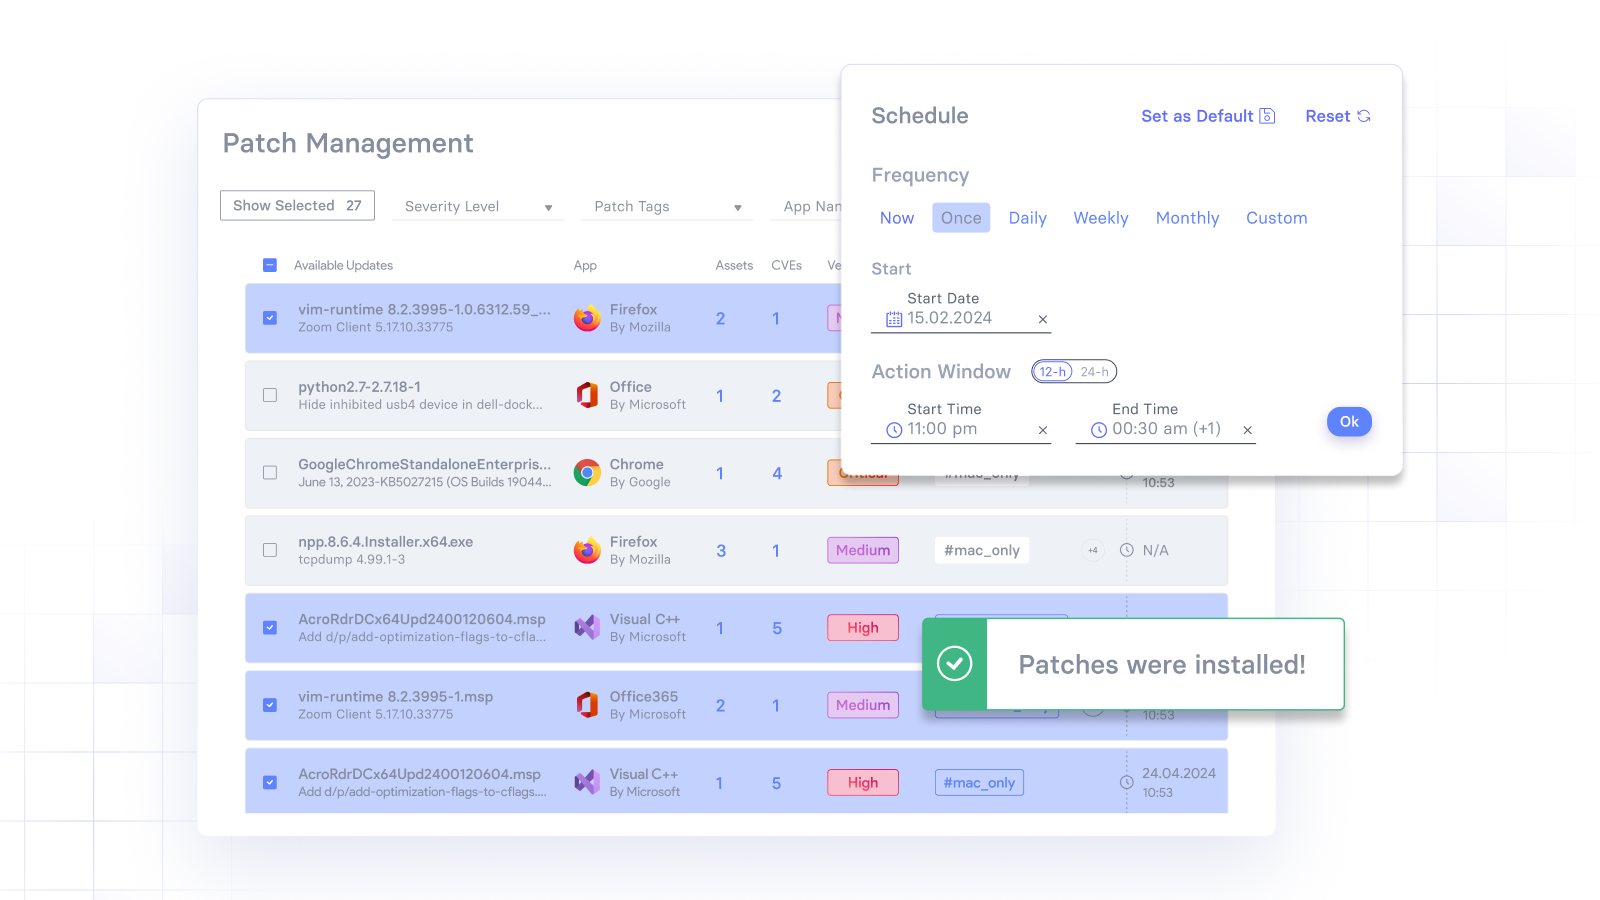The image size is (1600, 900).
Task: Expand the Patch Tags filter
Action: [x=667, y=206]
